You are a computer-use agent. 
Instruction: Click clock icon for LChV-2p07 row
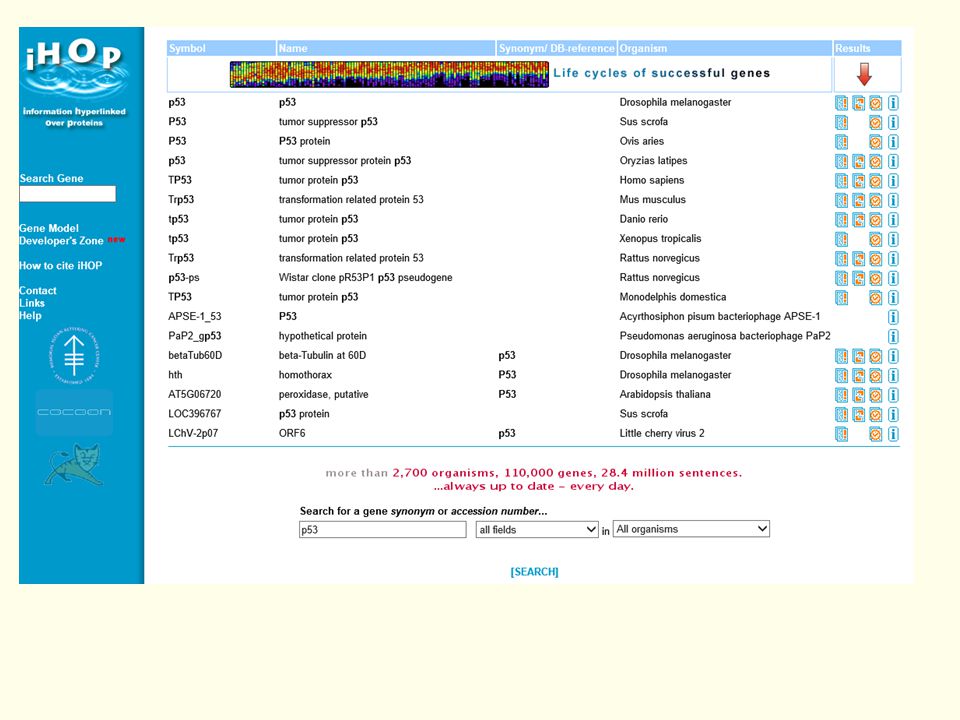click(876, 434)
